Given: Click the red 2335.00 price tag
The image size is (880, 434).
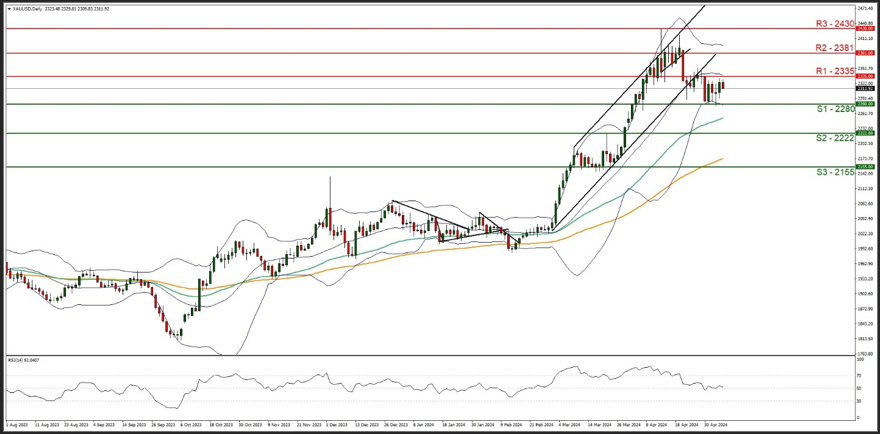Looking at the screenshot, I should pos(864,76).
